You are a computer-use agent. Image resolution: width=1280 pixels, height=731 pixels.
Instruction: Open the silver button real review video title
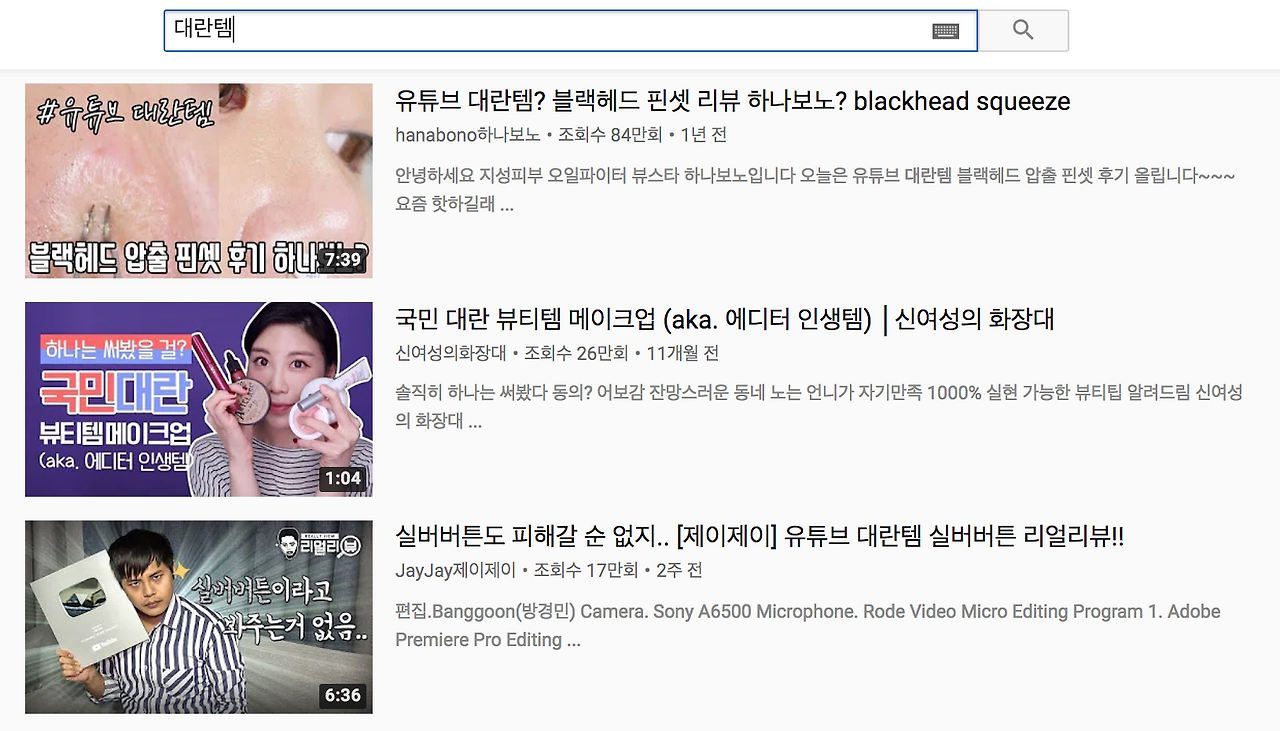[x=757, y=537]
